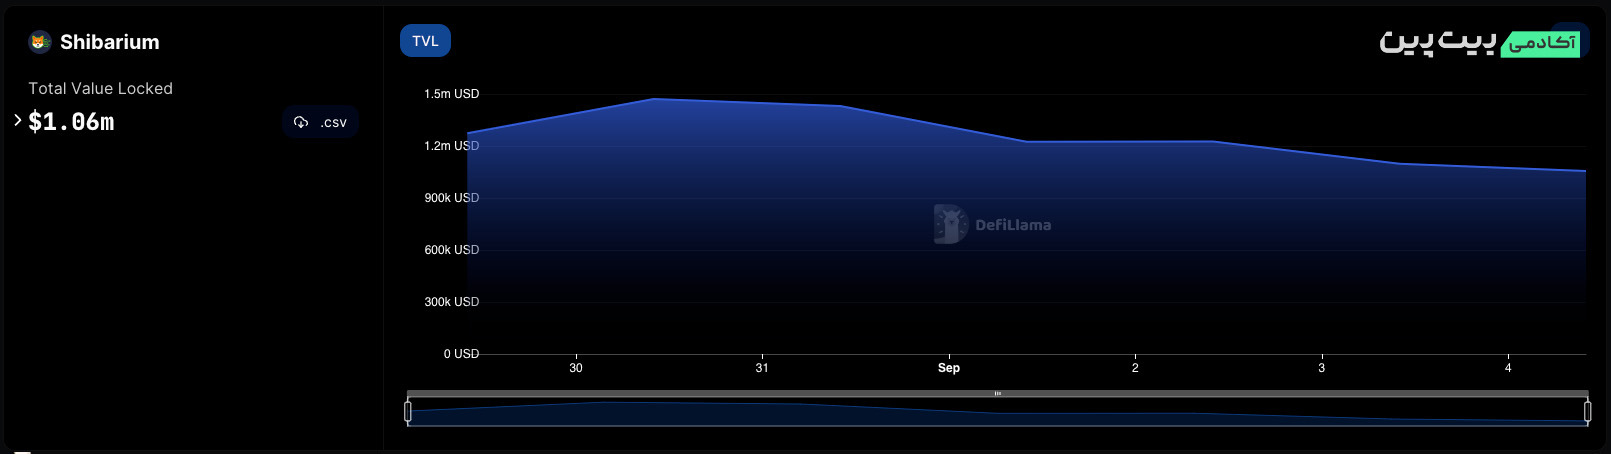This screenshot has width=1611, height=454.
Task: Click the Total Value Locked label
Action: click(x=100, y=89)
